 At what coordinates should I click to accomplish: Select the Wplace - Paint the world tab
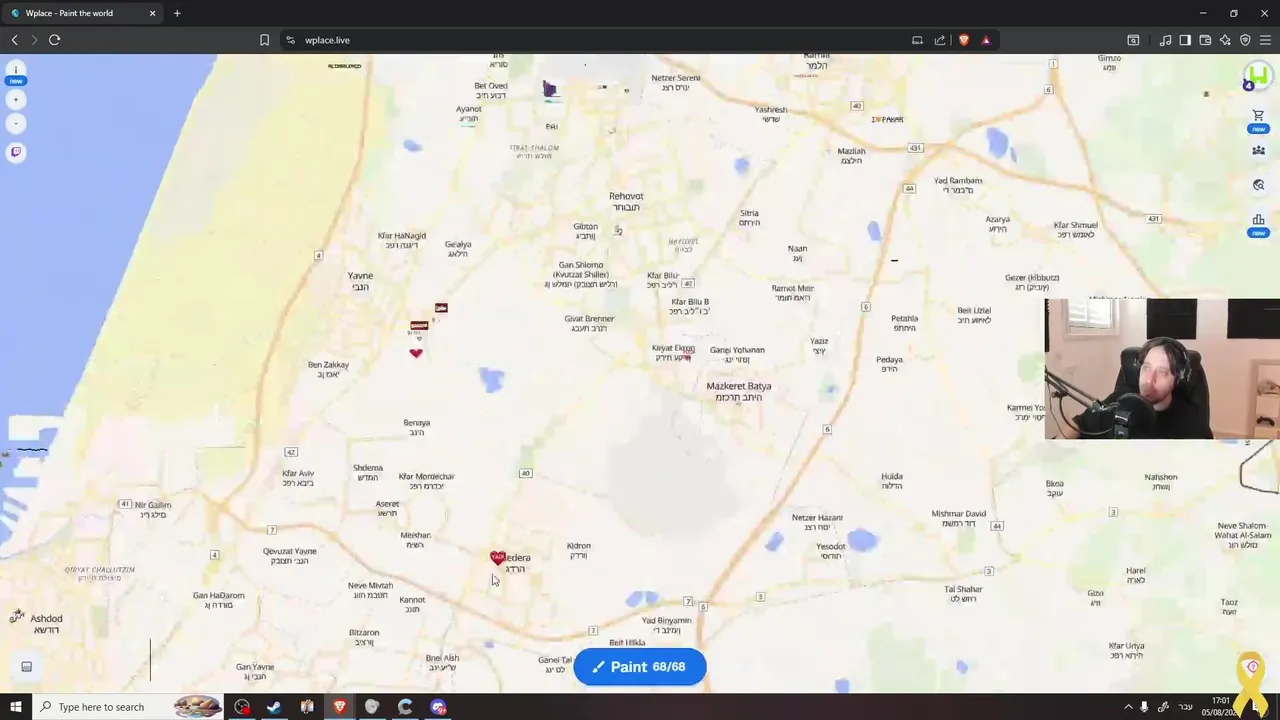tap(82, 13)
